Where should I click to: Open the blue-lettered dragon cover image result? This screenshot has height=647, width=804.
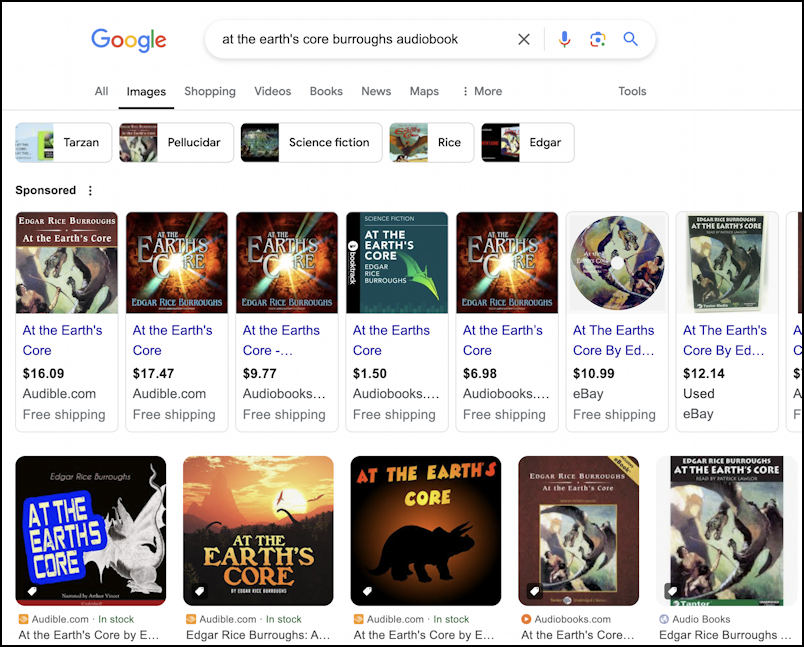click(x=91, y=531)
